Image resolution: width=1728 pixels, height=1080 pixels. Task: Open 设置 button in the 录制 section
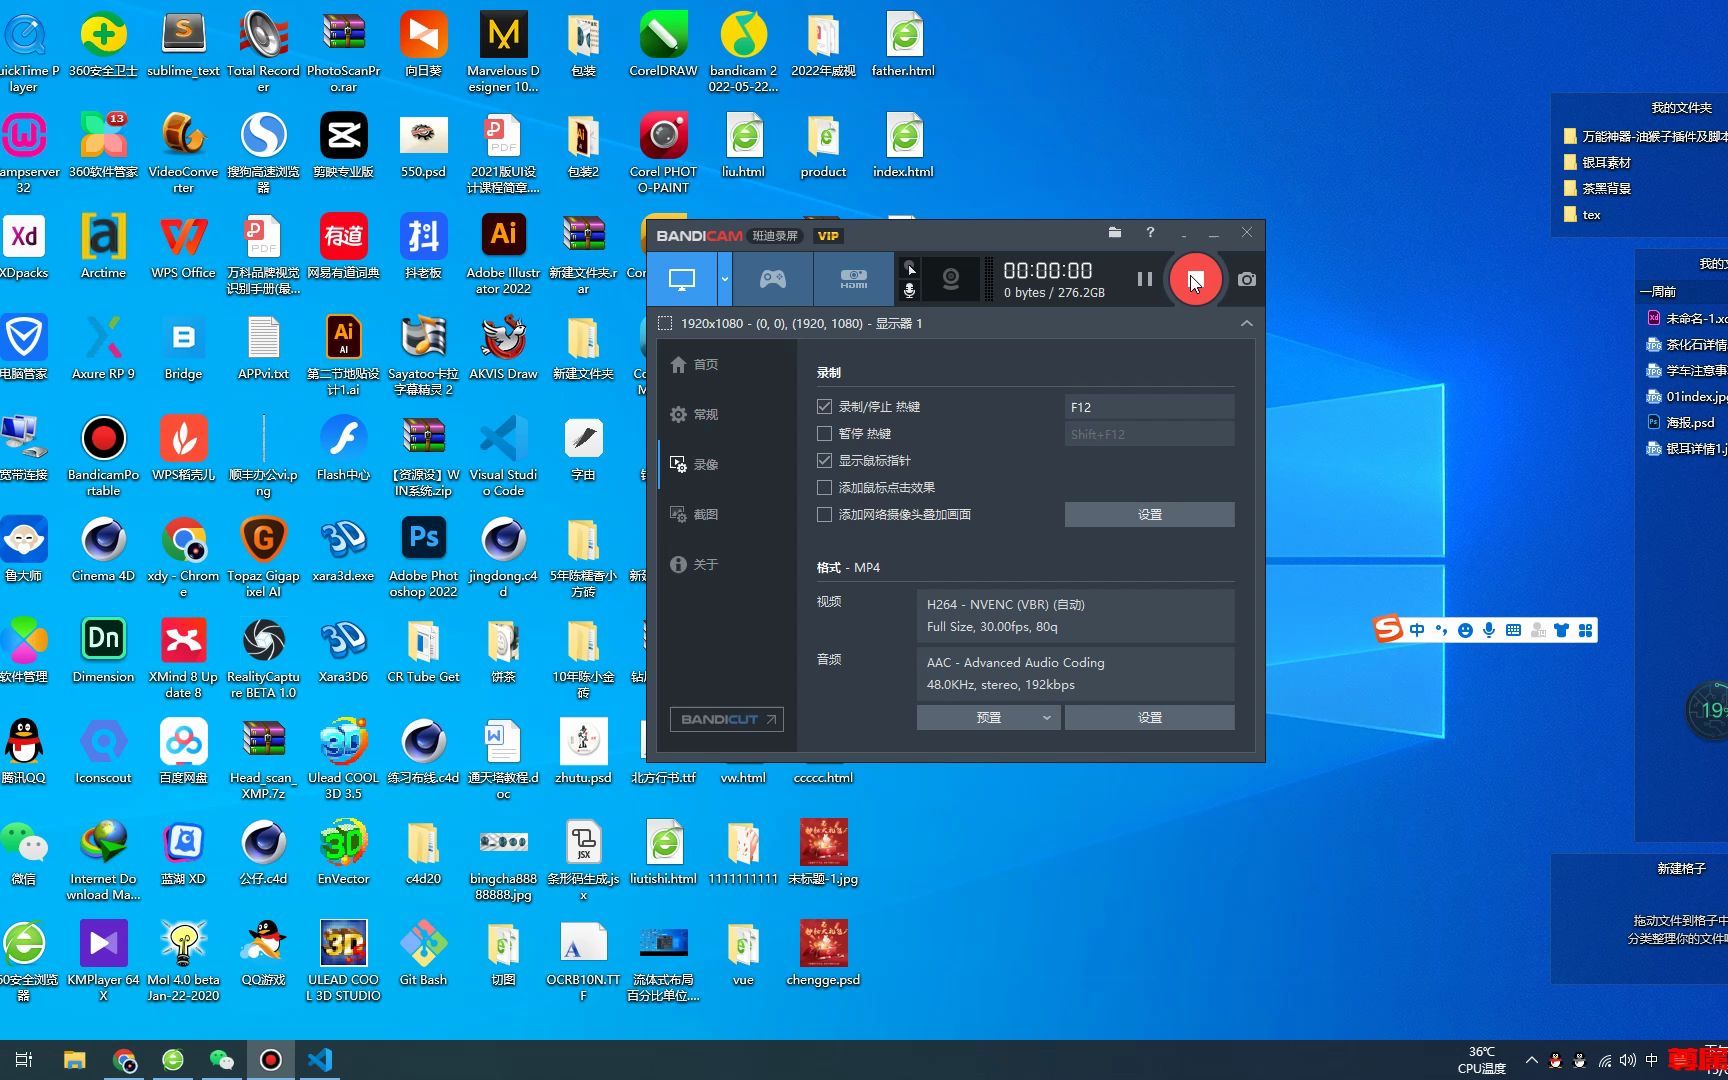pos(1149,514)
